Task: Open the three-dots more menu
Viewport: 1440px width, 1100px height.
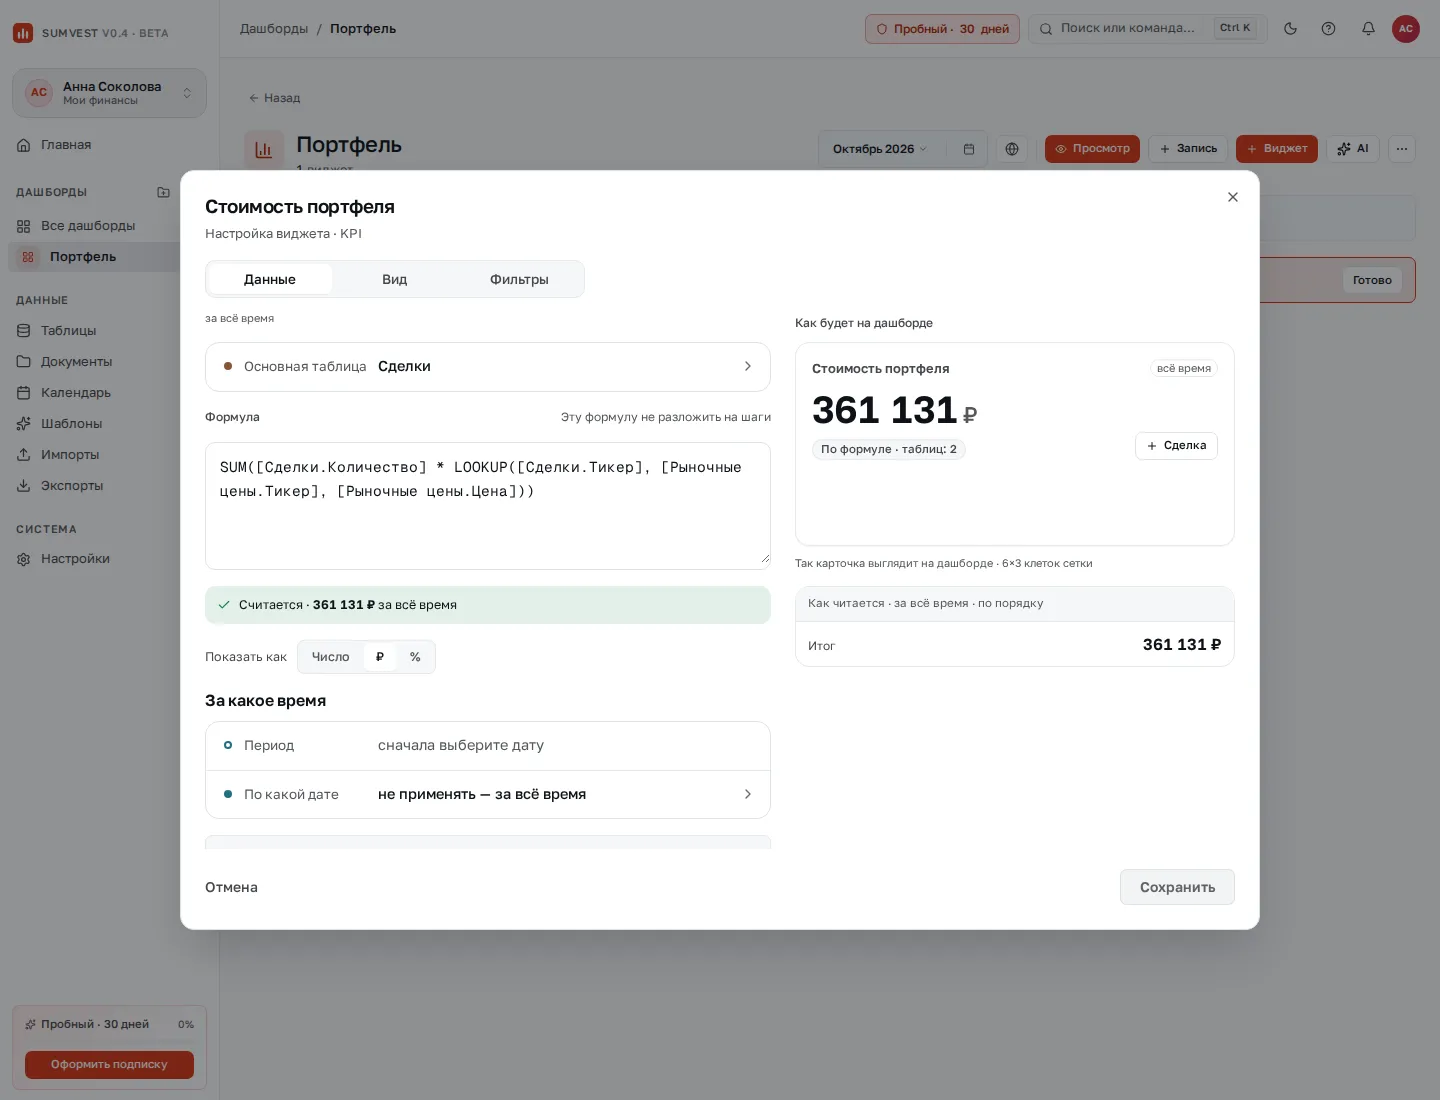Action: coord(1402,149)
